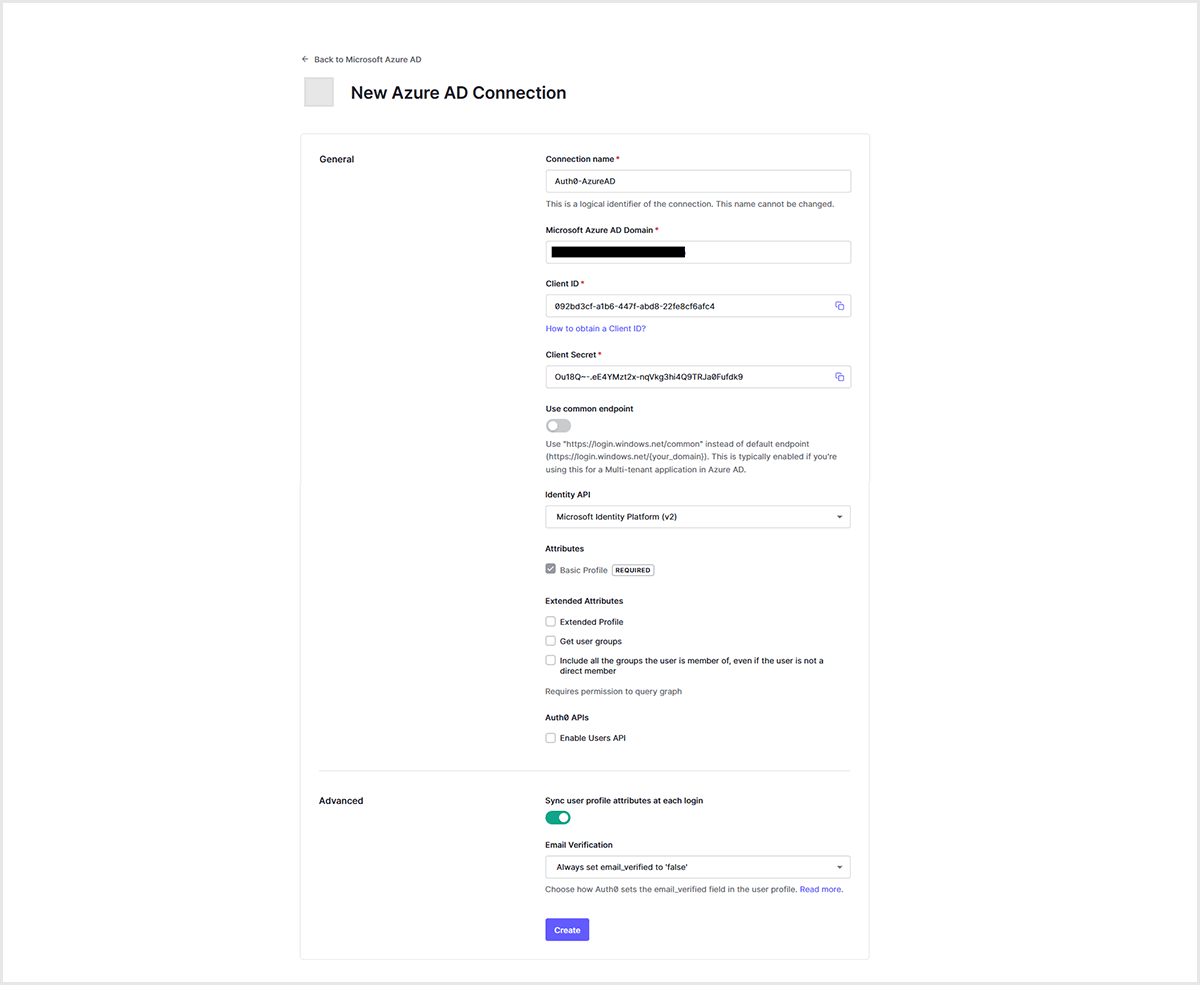Copy the Client Secret value
The height and width of the screenshot is (985, 1200).
839,377
